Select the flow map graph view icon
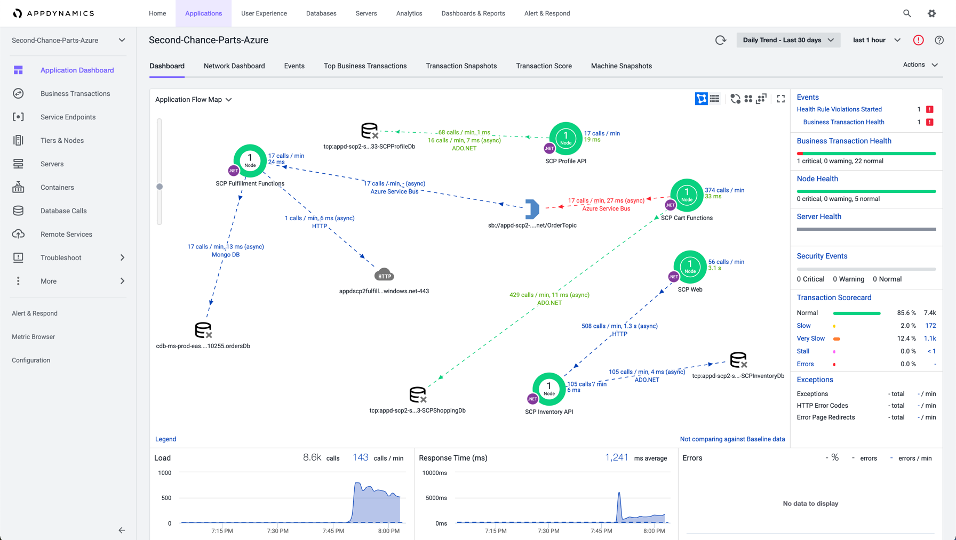The image size is (956, 540). 701,99
